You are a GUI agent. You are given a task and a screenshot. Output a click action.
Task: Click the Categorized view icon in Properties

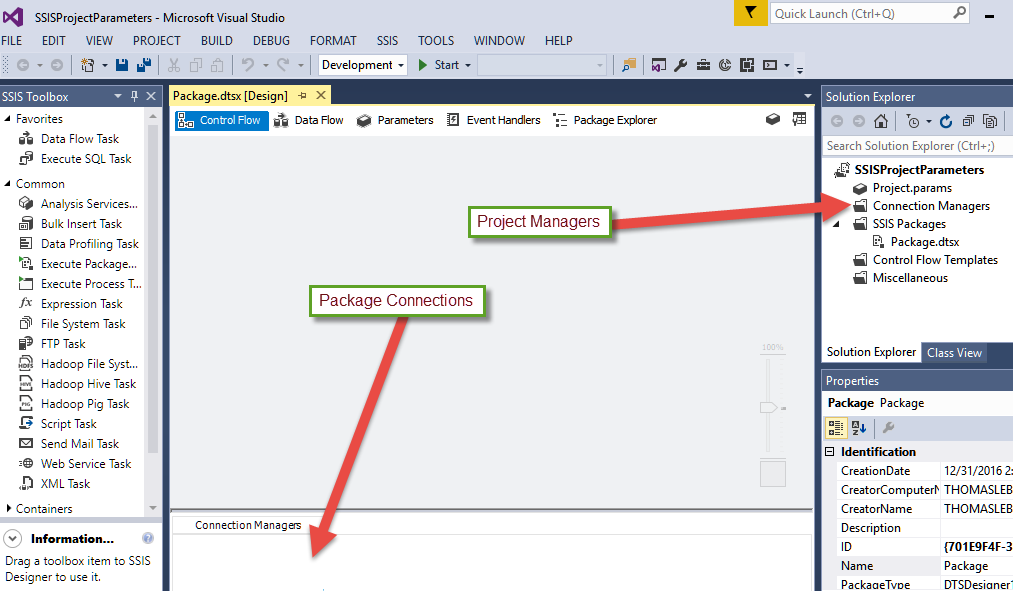[835, 428]
